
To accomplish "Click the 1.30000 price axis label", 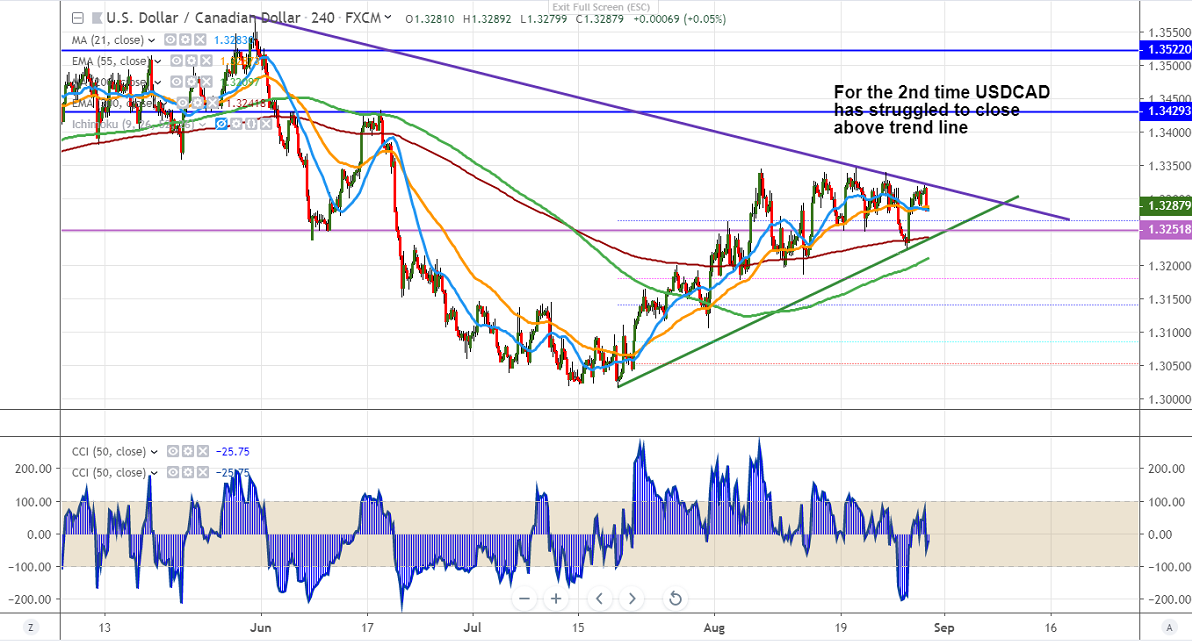I will click(x=1169, y=399).
